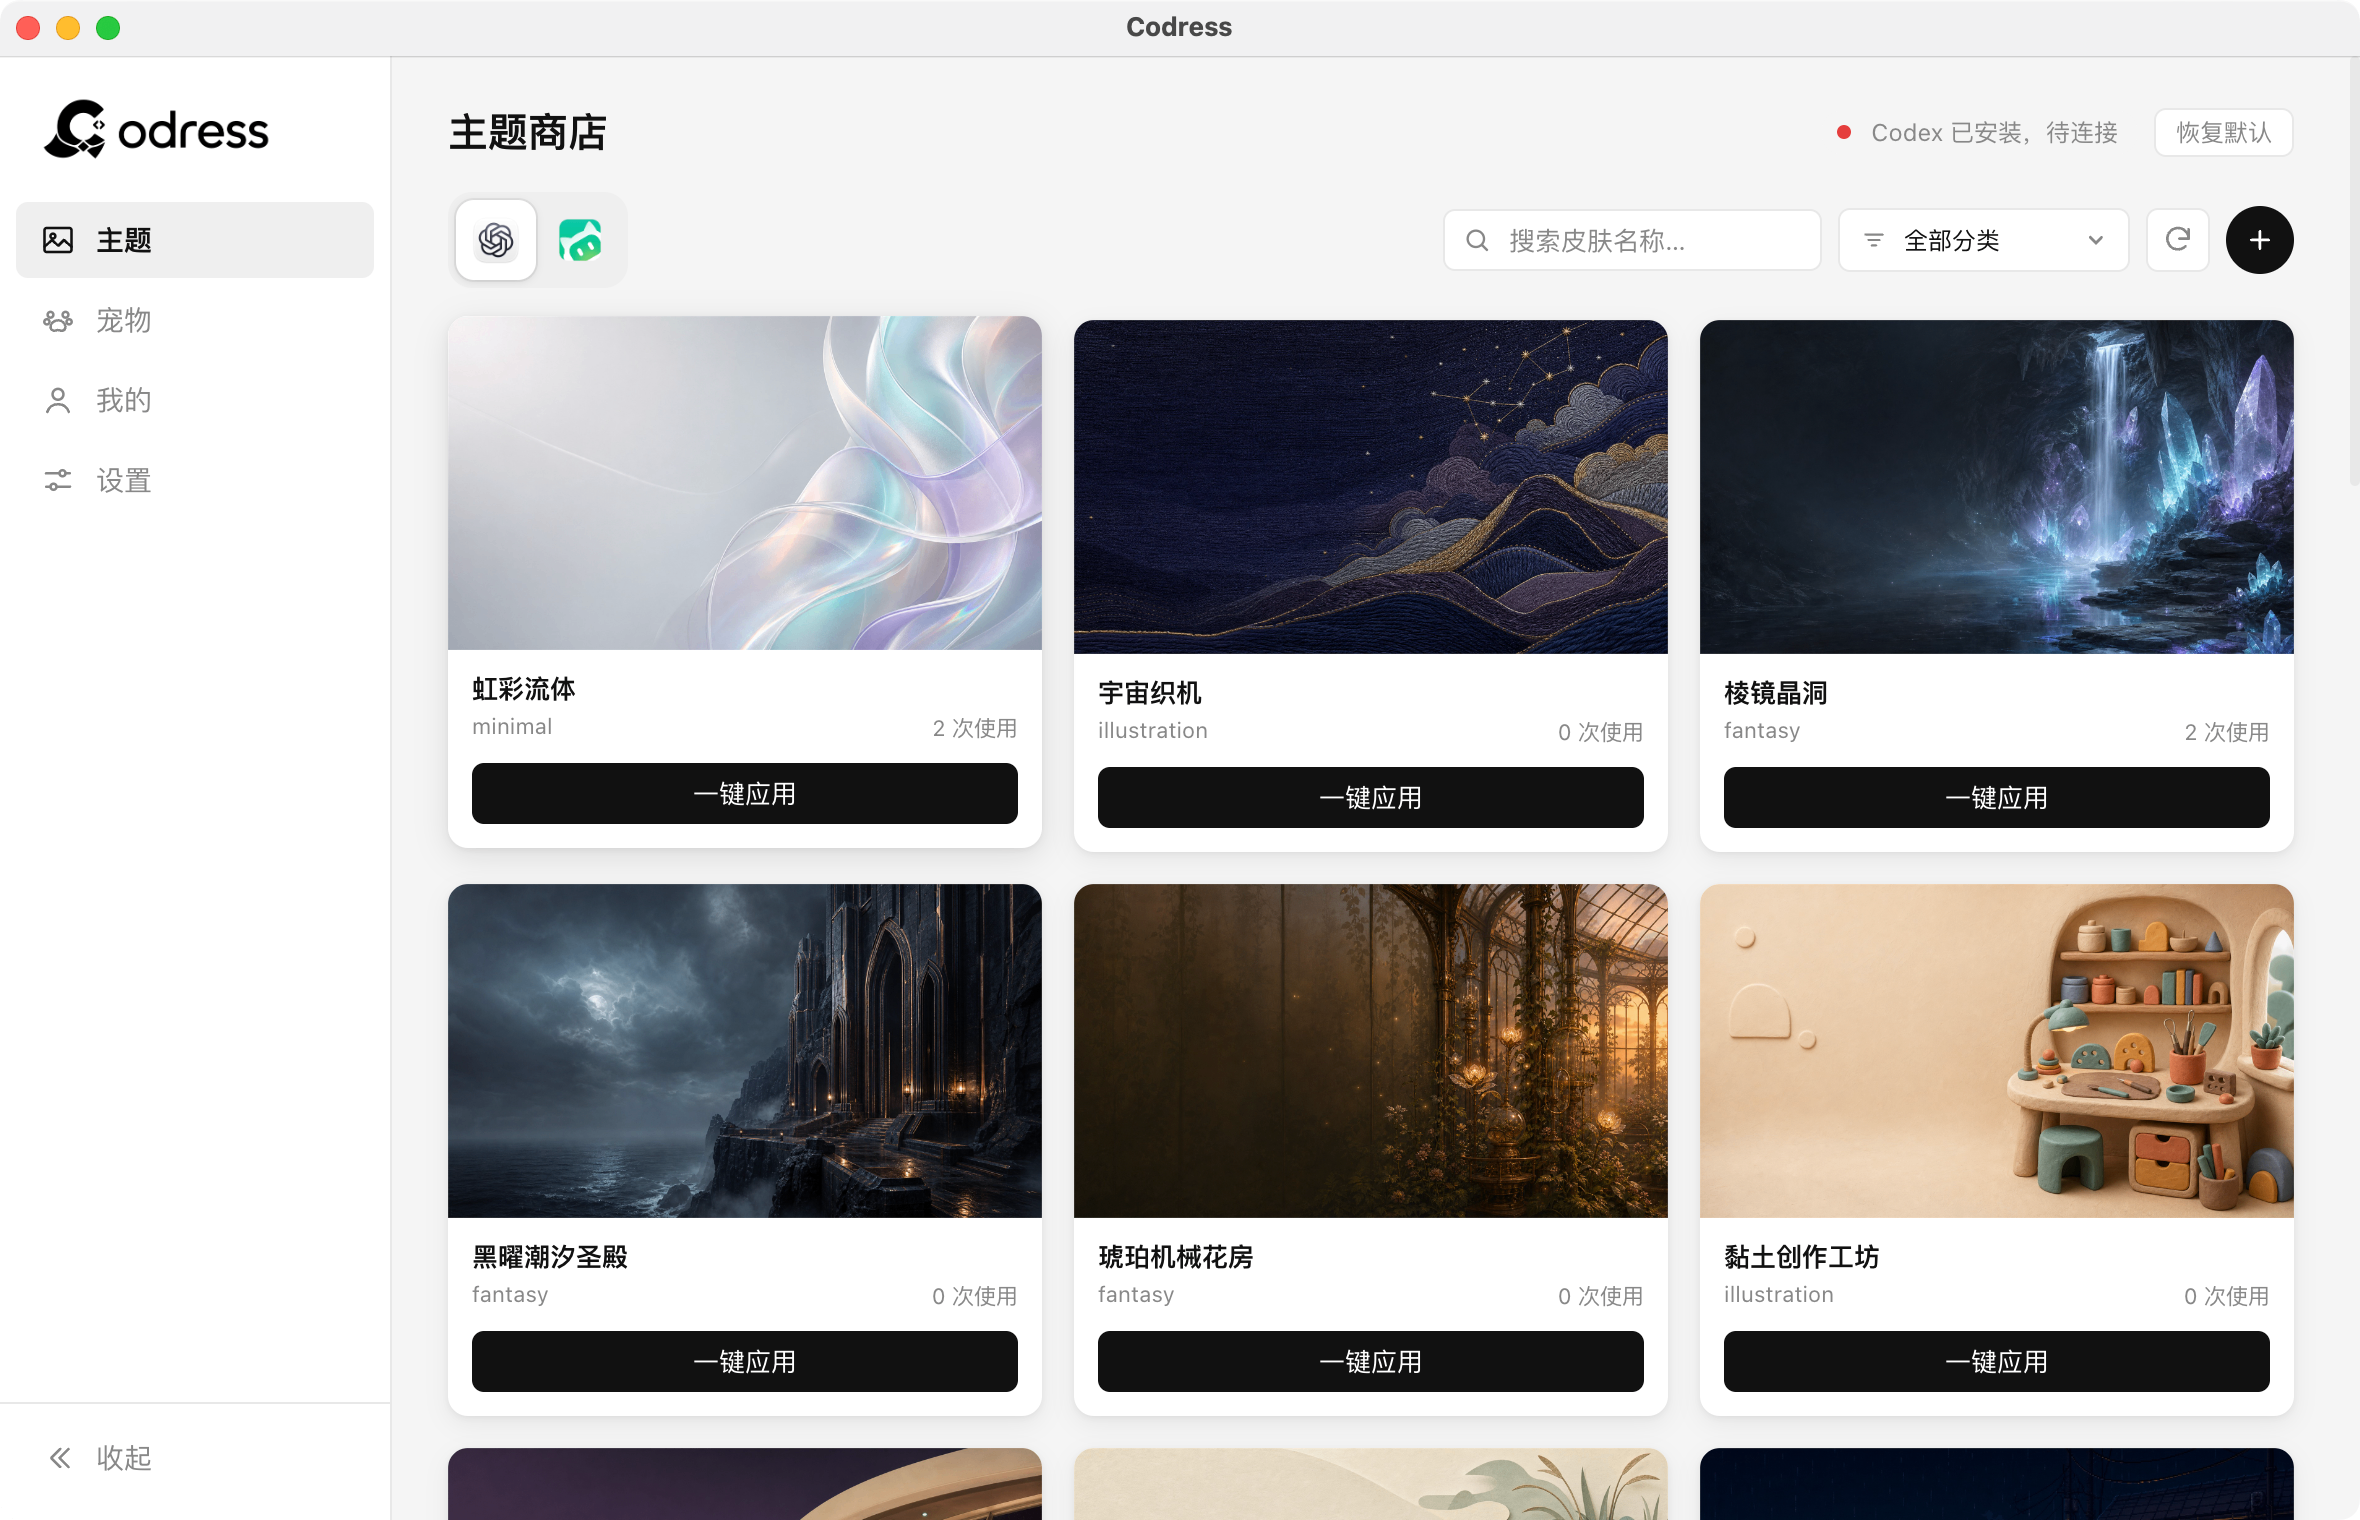The height and width of the screenshot is (1520, 2360).
Task: Click the vertical scrollbar on right edge
Action: click(2354, 270)
